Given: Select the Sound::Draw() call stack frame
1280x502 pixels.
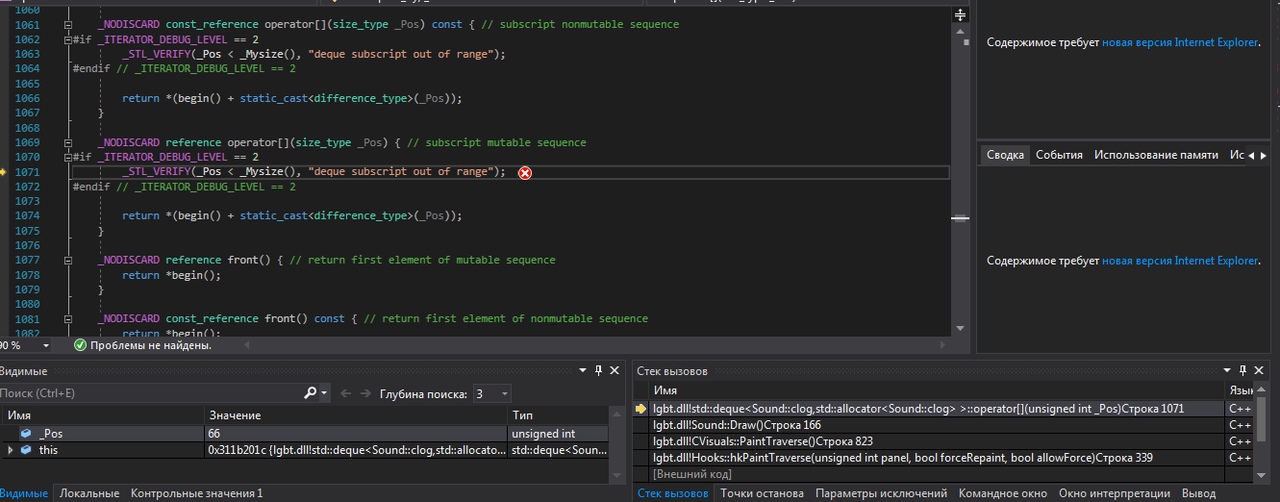Looking at the screenshot, I should click(737, 425).
